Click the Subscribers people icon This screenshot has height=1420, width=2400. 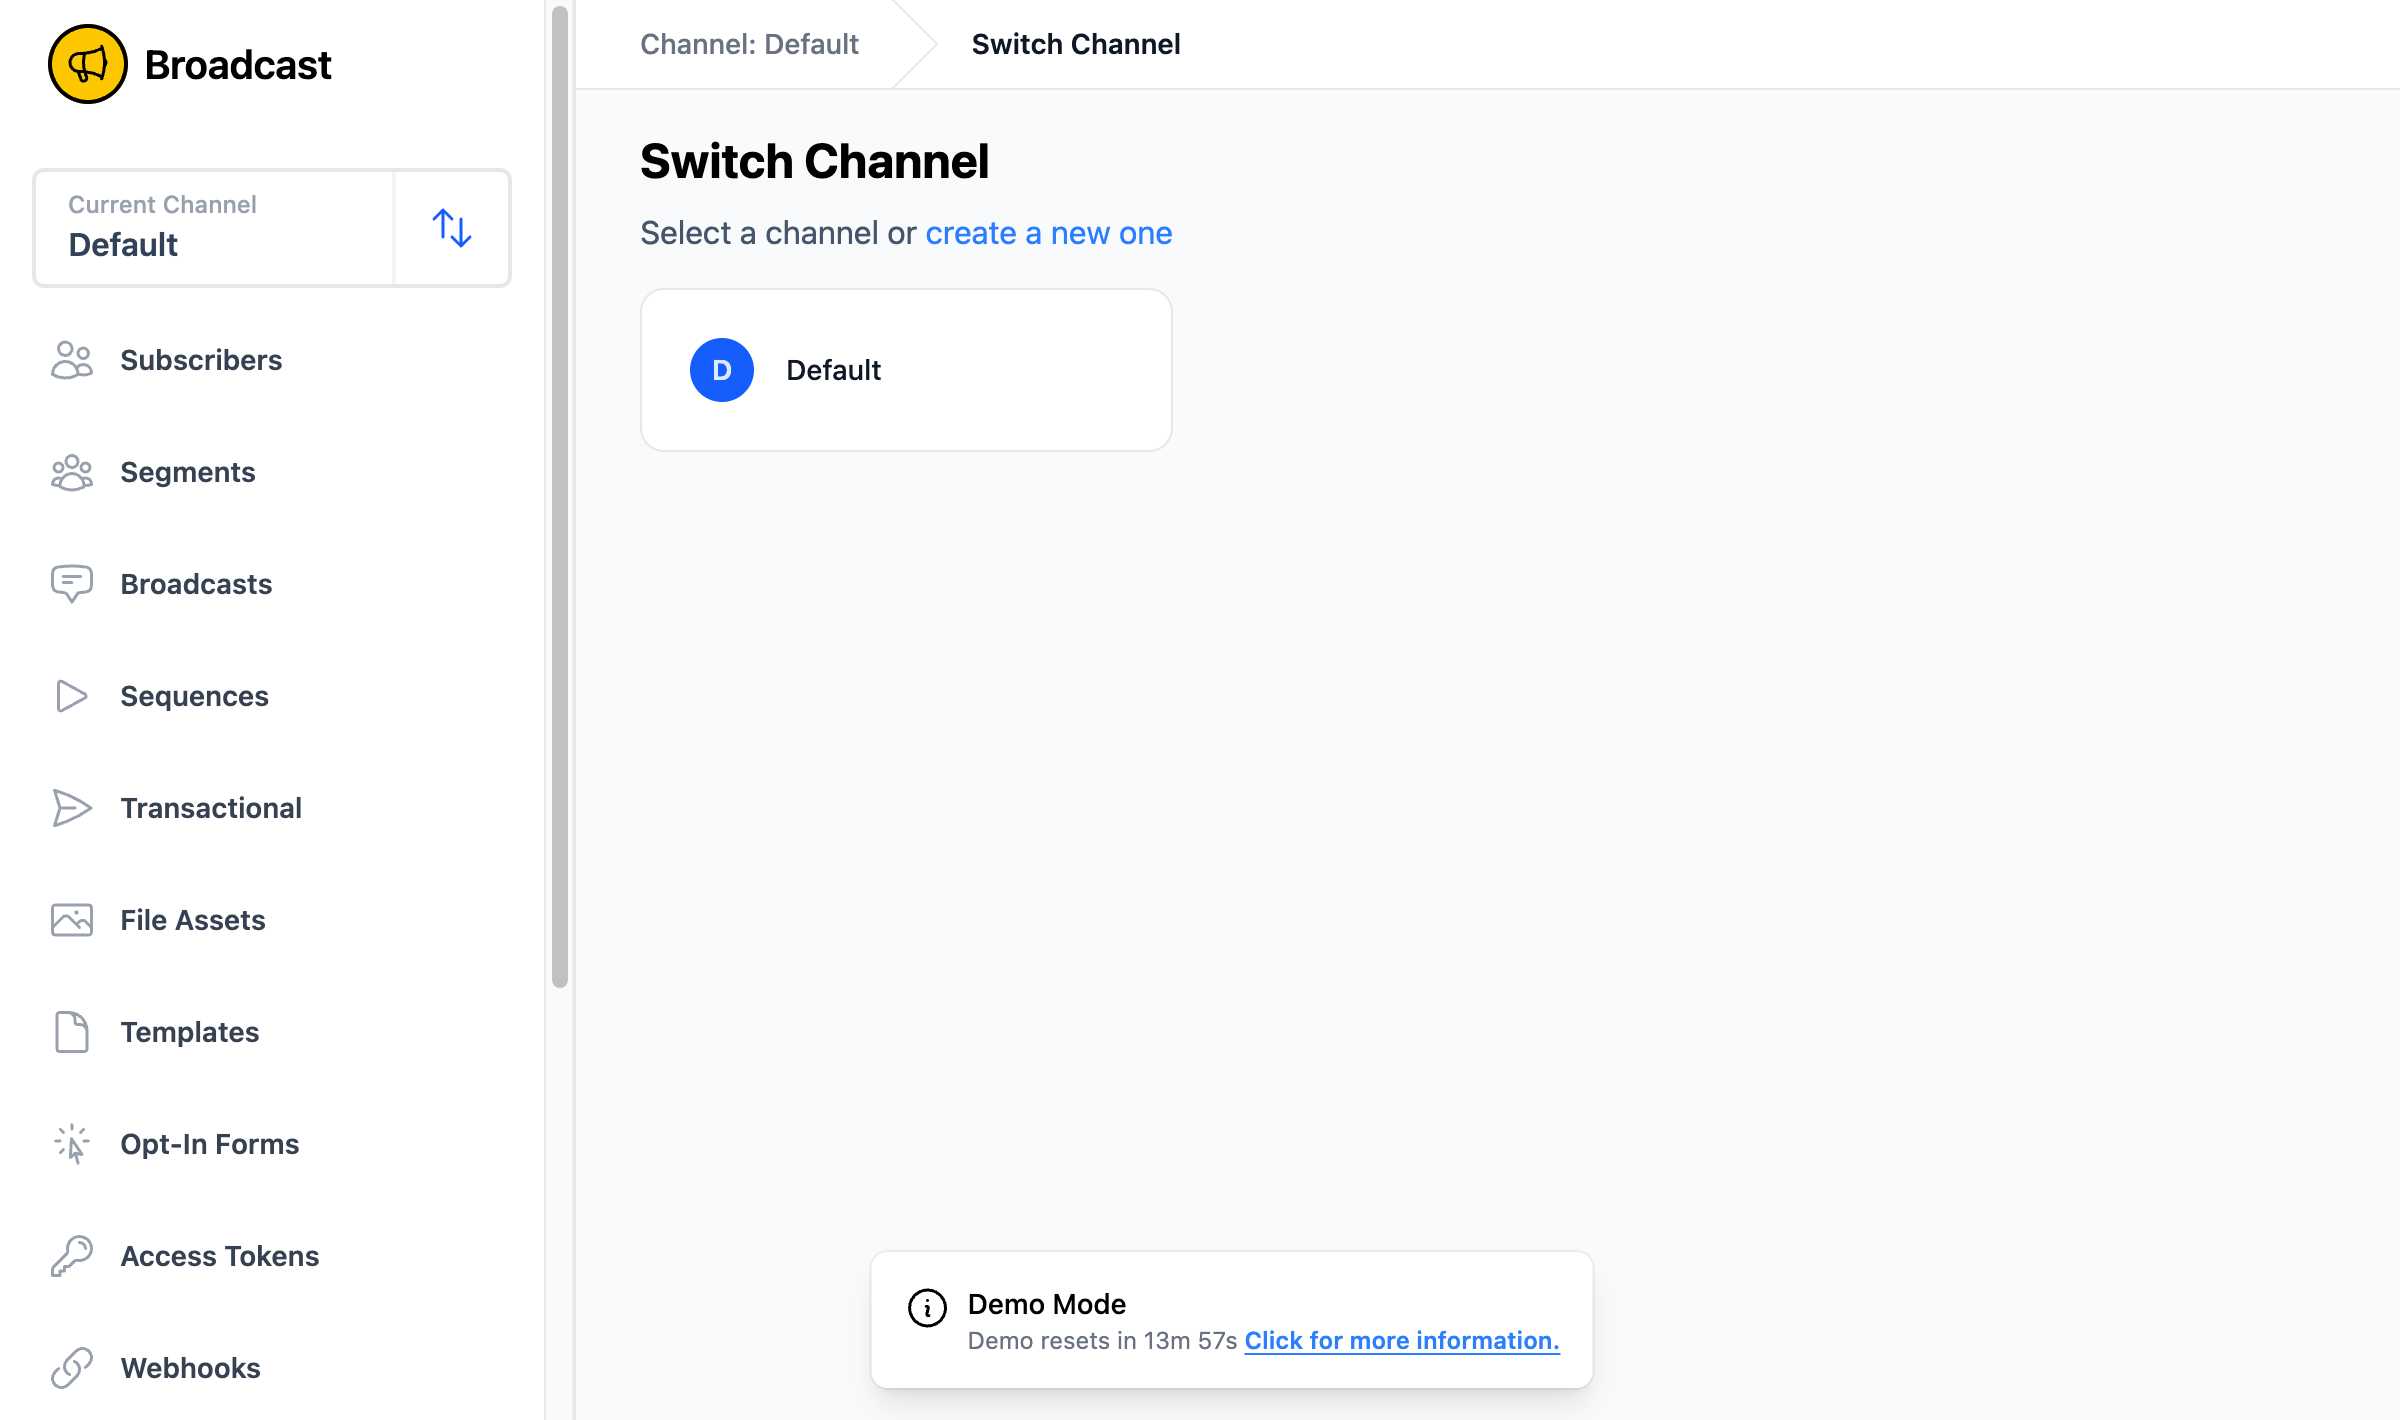72,360
